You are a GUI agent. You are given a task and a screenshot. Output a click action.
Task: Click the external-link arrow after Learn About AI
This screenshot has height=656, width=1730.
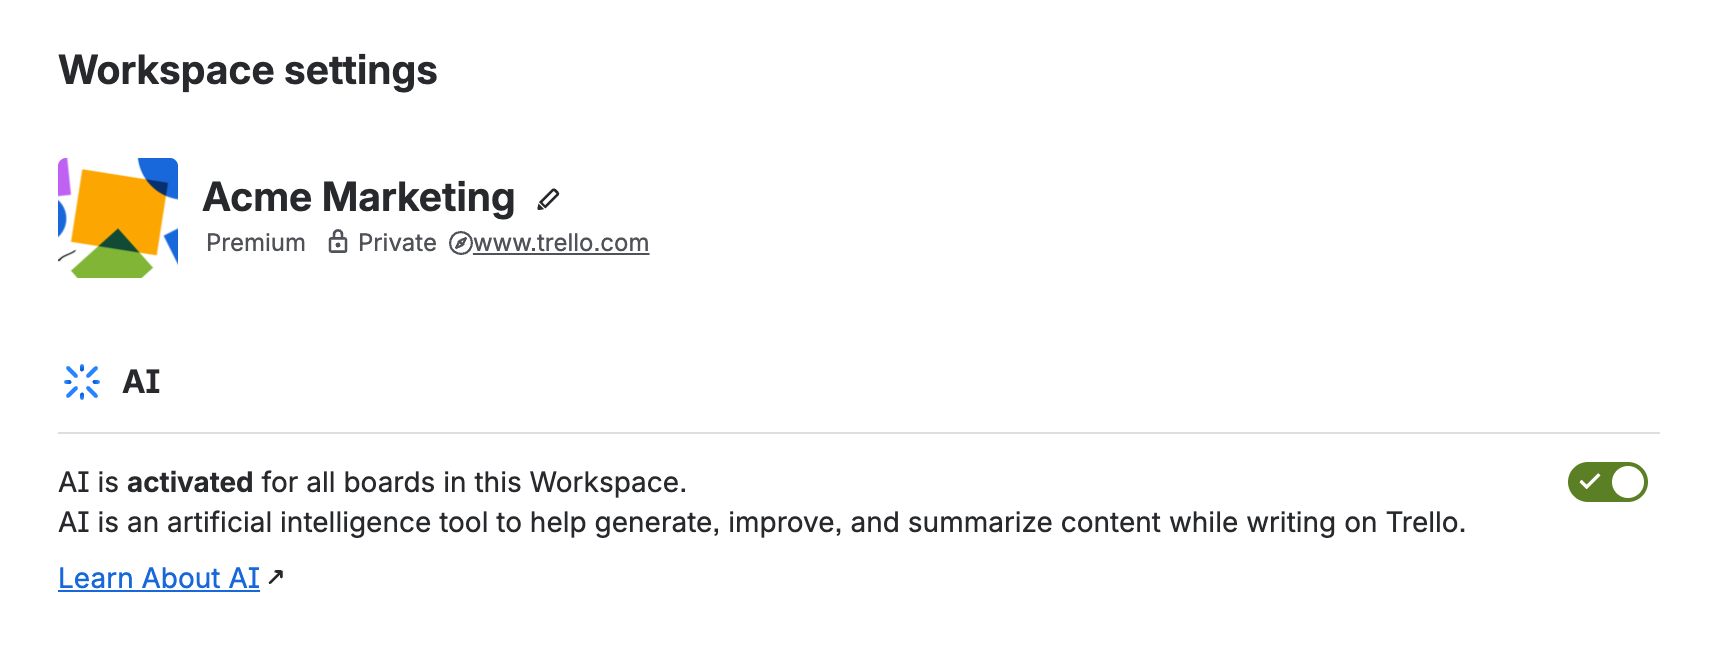[277, 576]
